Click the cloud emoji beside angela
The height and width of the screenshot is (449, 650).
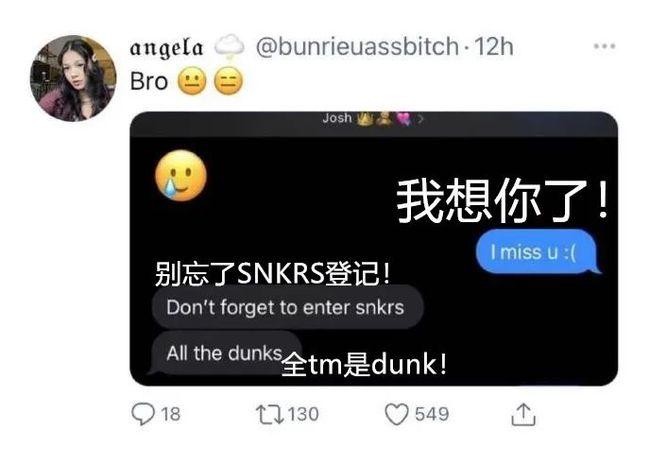[x=229, y=46]
